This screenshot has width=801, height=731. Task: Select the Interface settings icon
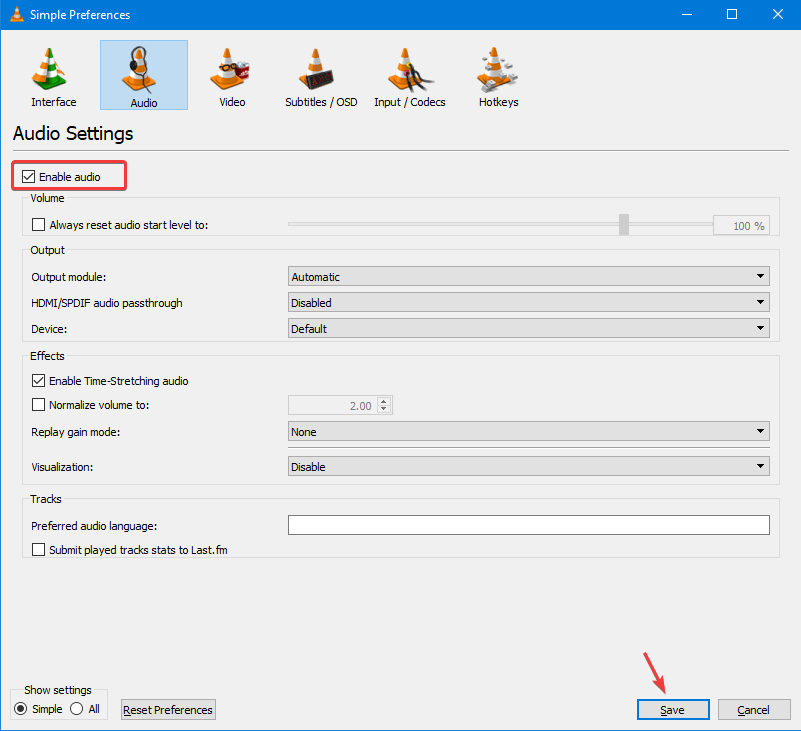pyautogui.click(x=52, y=75)
